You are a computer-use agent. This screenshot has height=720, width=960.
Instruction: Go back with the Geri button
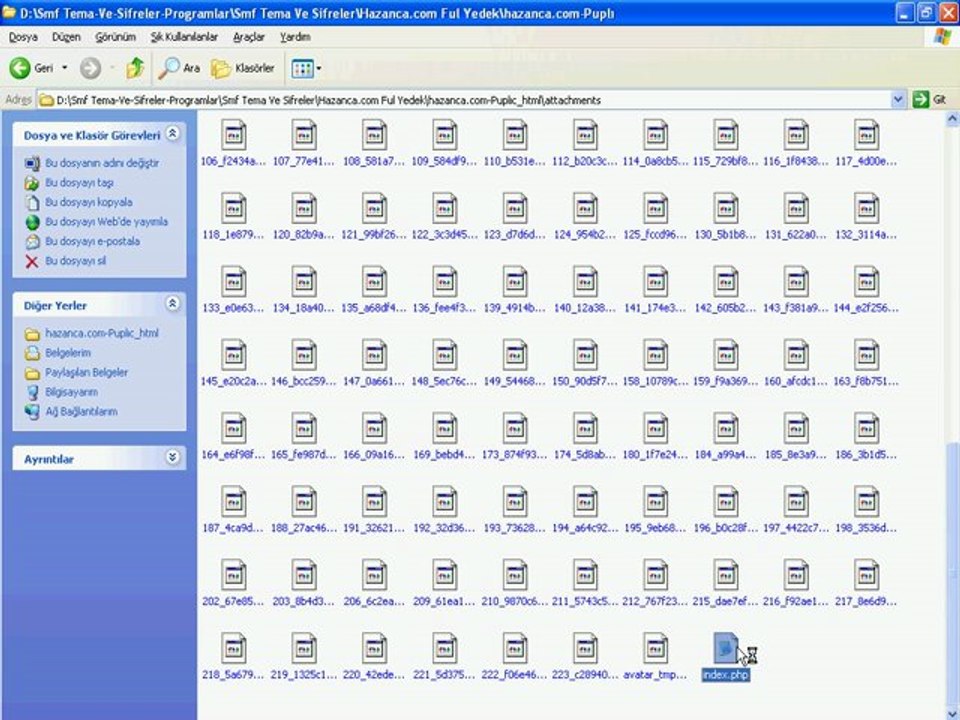(x=31, y=68)
